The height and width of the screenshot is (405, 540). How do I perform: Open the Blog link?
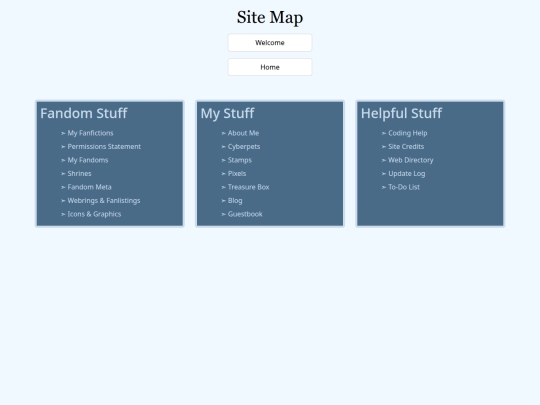[235, 200]
